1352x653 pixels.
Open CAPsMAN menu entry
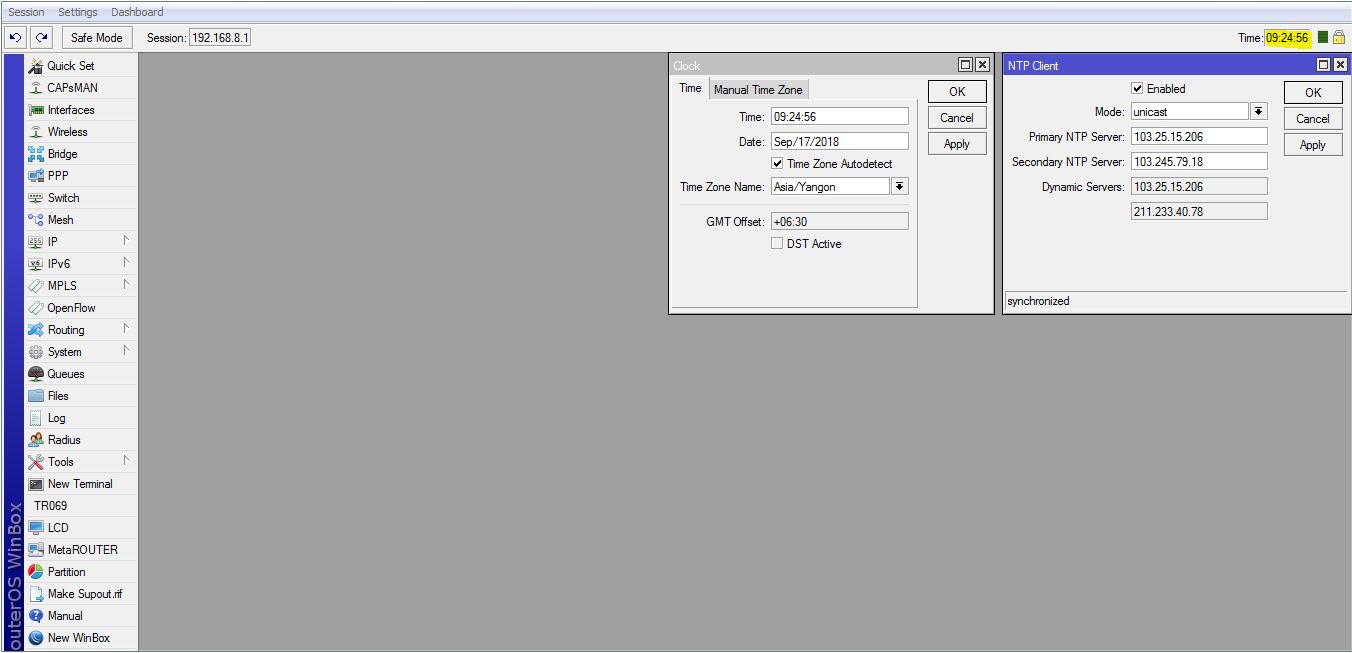81,88
